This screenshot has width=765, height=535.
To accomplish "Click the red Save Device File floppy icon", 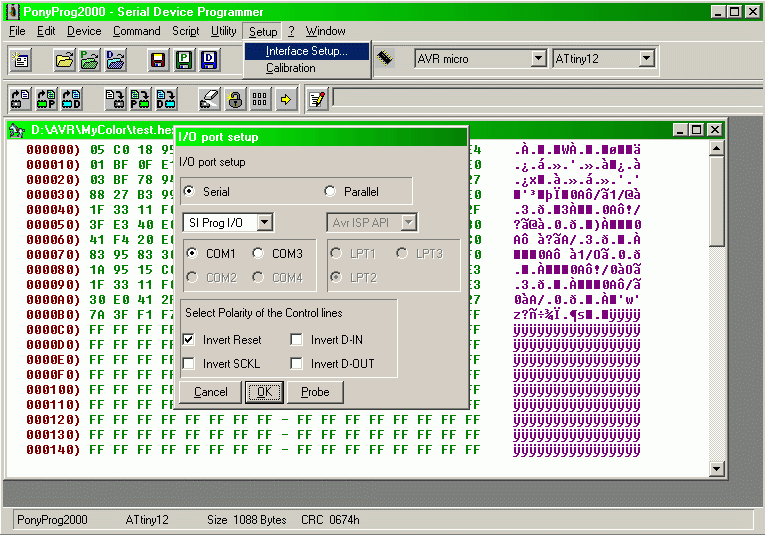I will (x=159, y=60).
